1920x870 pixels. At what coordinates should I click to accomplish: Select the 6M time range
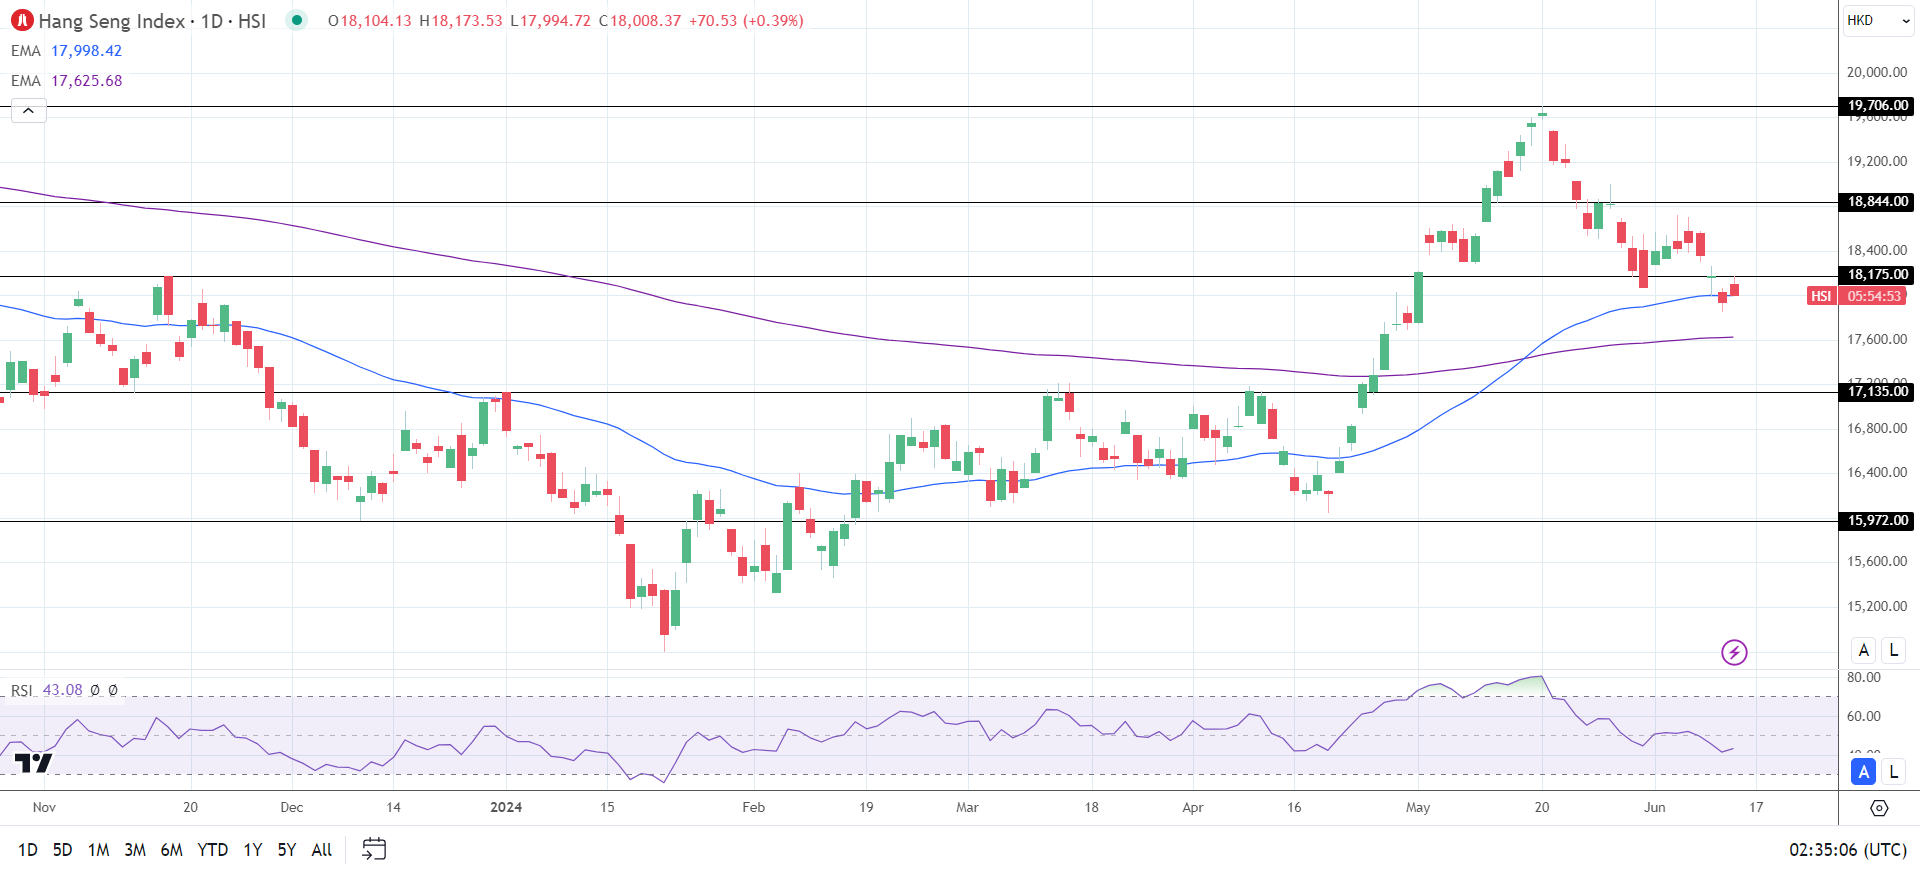click(172, 850)
